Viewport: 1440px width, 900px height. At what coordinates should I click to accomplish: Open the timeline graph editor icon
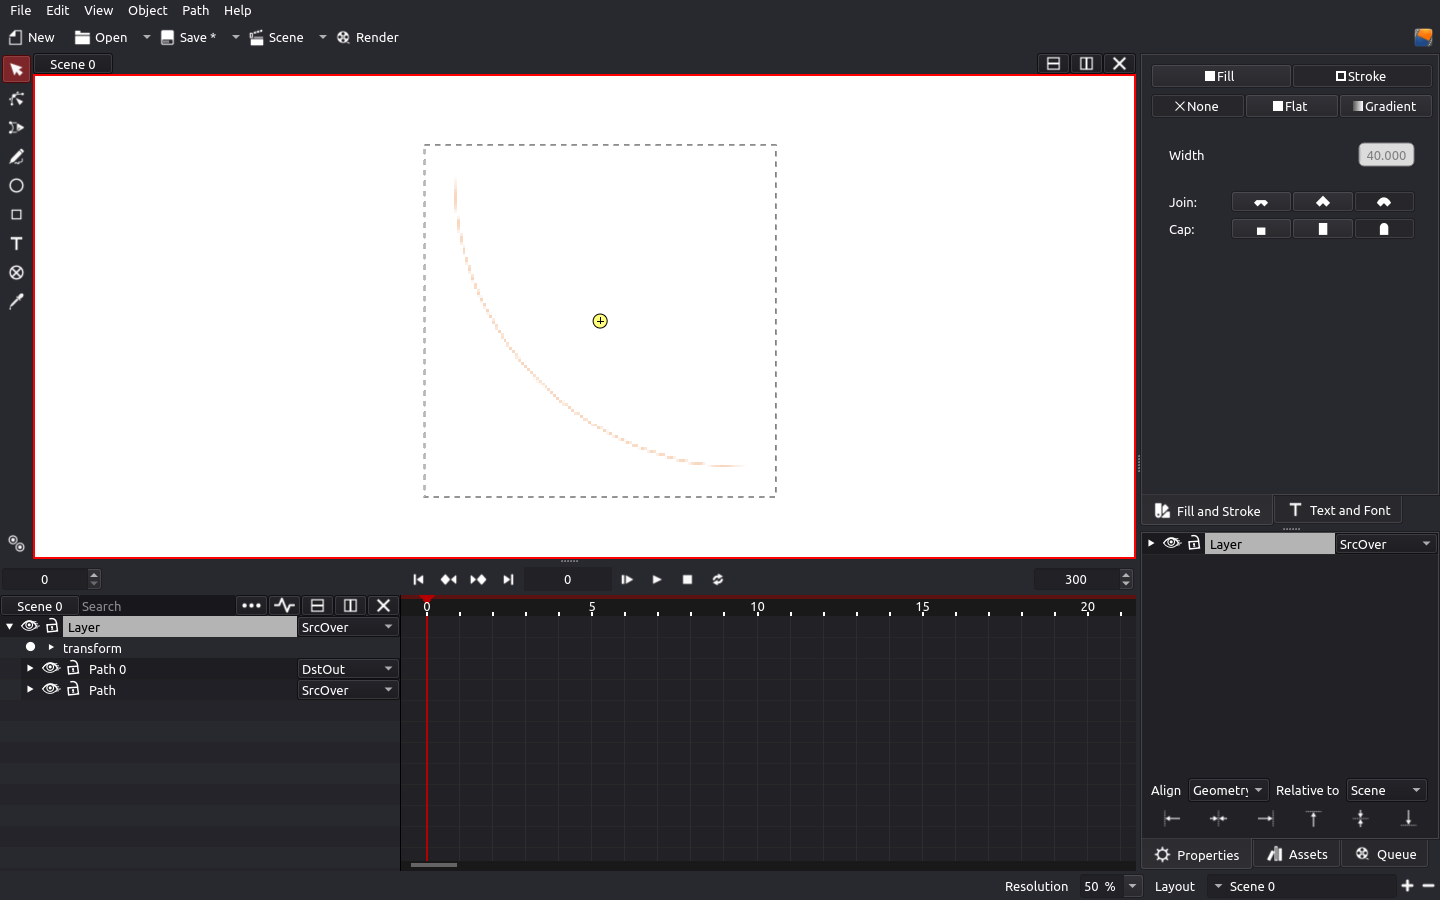tap(285, 606)
